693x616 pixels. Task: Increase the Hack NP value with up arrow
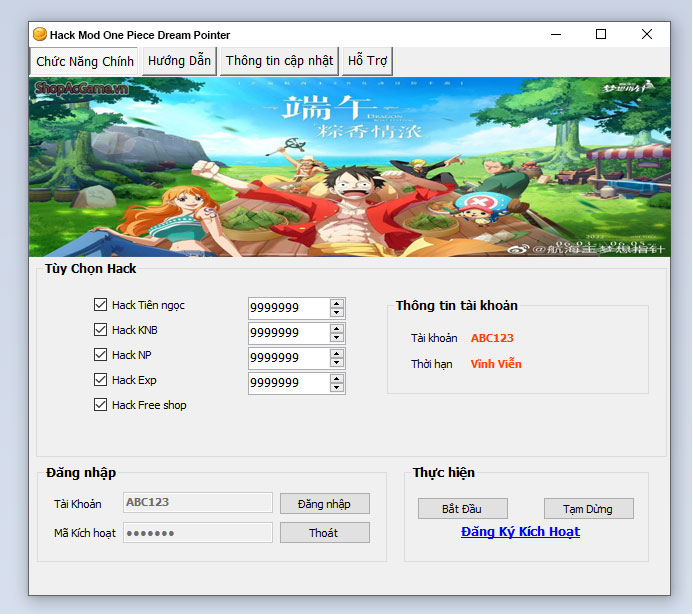tap(337, 354)
